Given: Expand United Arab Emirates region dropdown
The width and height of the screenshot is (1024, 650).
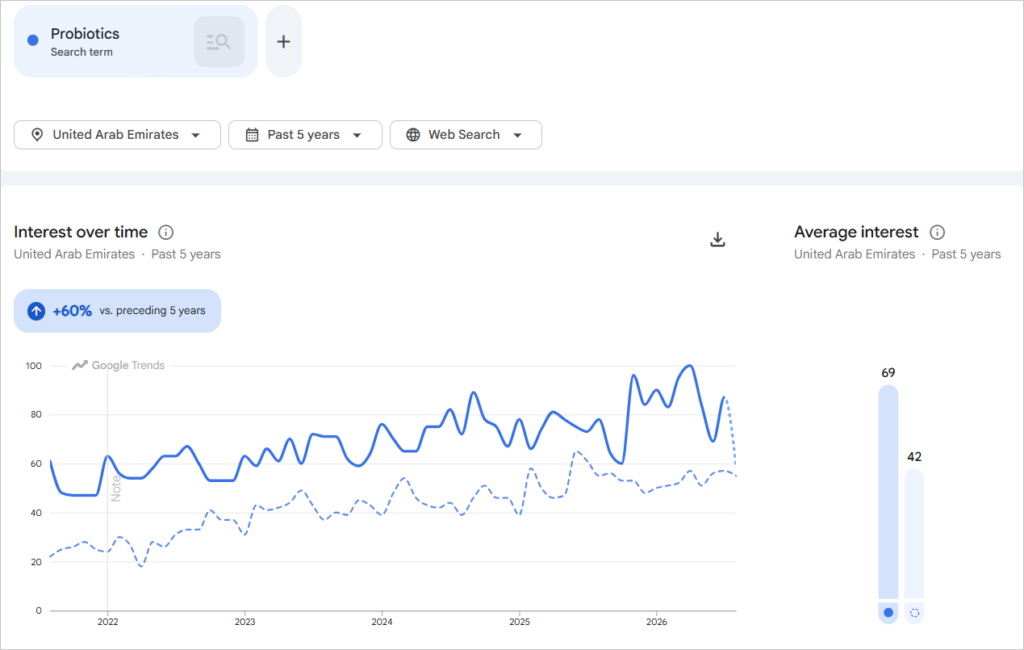Looking at the screenshot, I should [x=118, y=135].
